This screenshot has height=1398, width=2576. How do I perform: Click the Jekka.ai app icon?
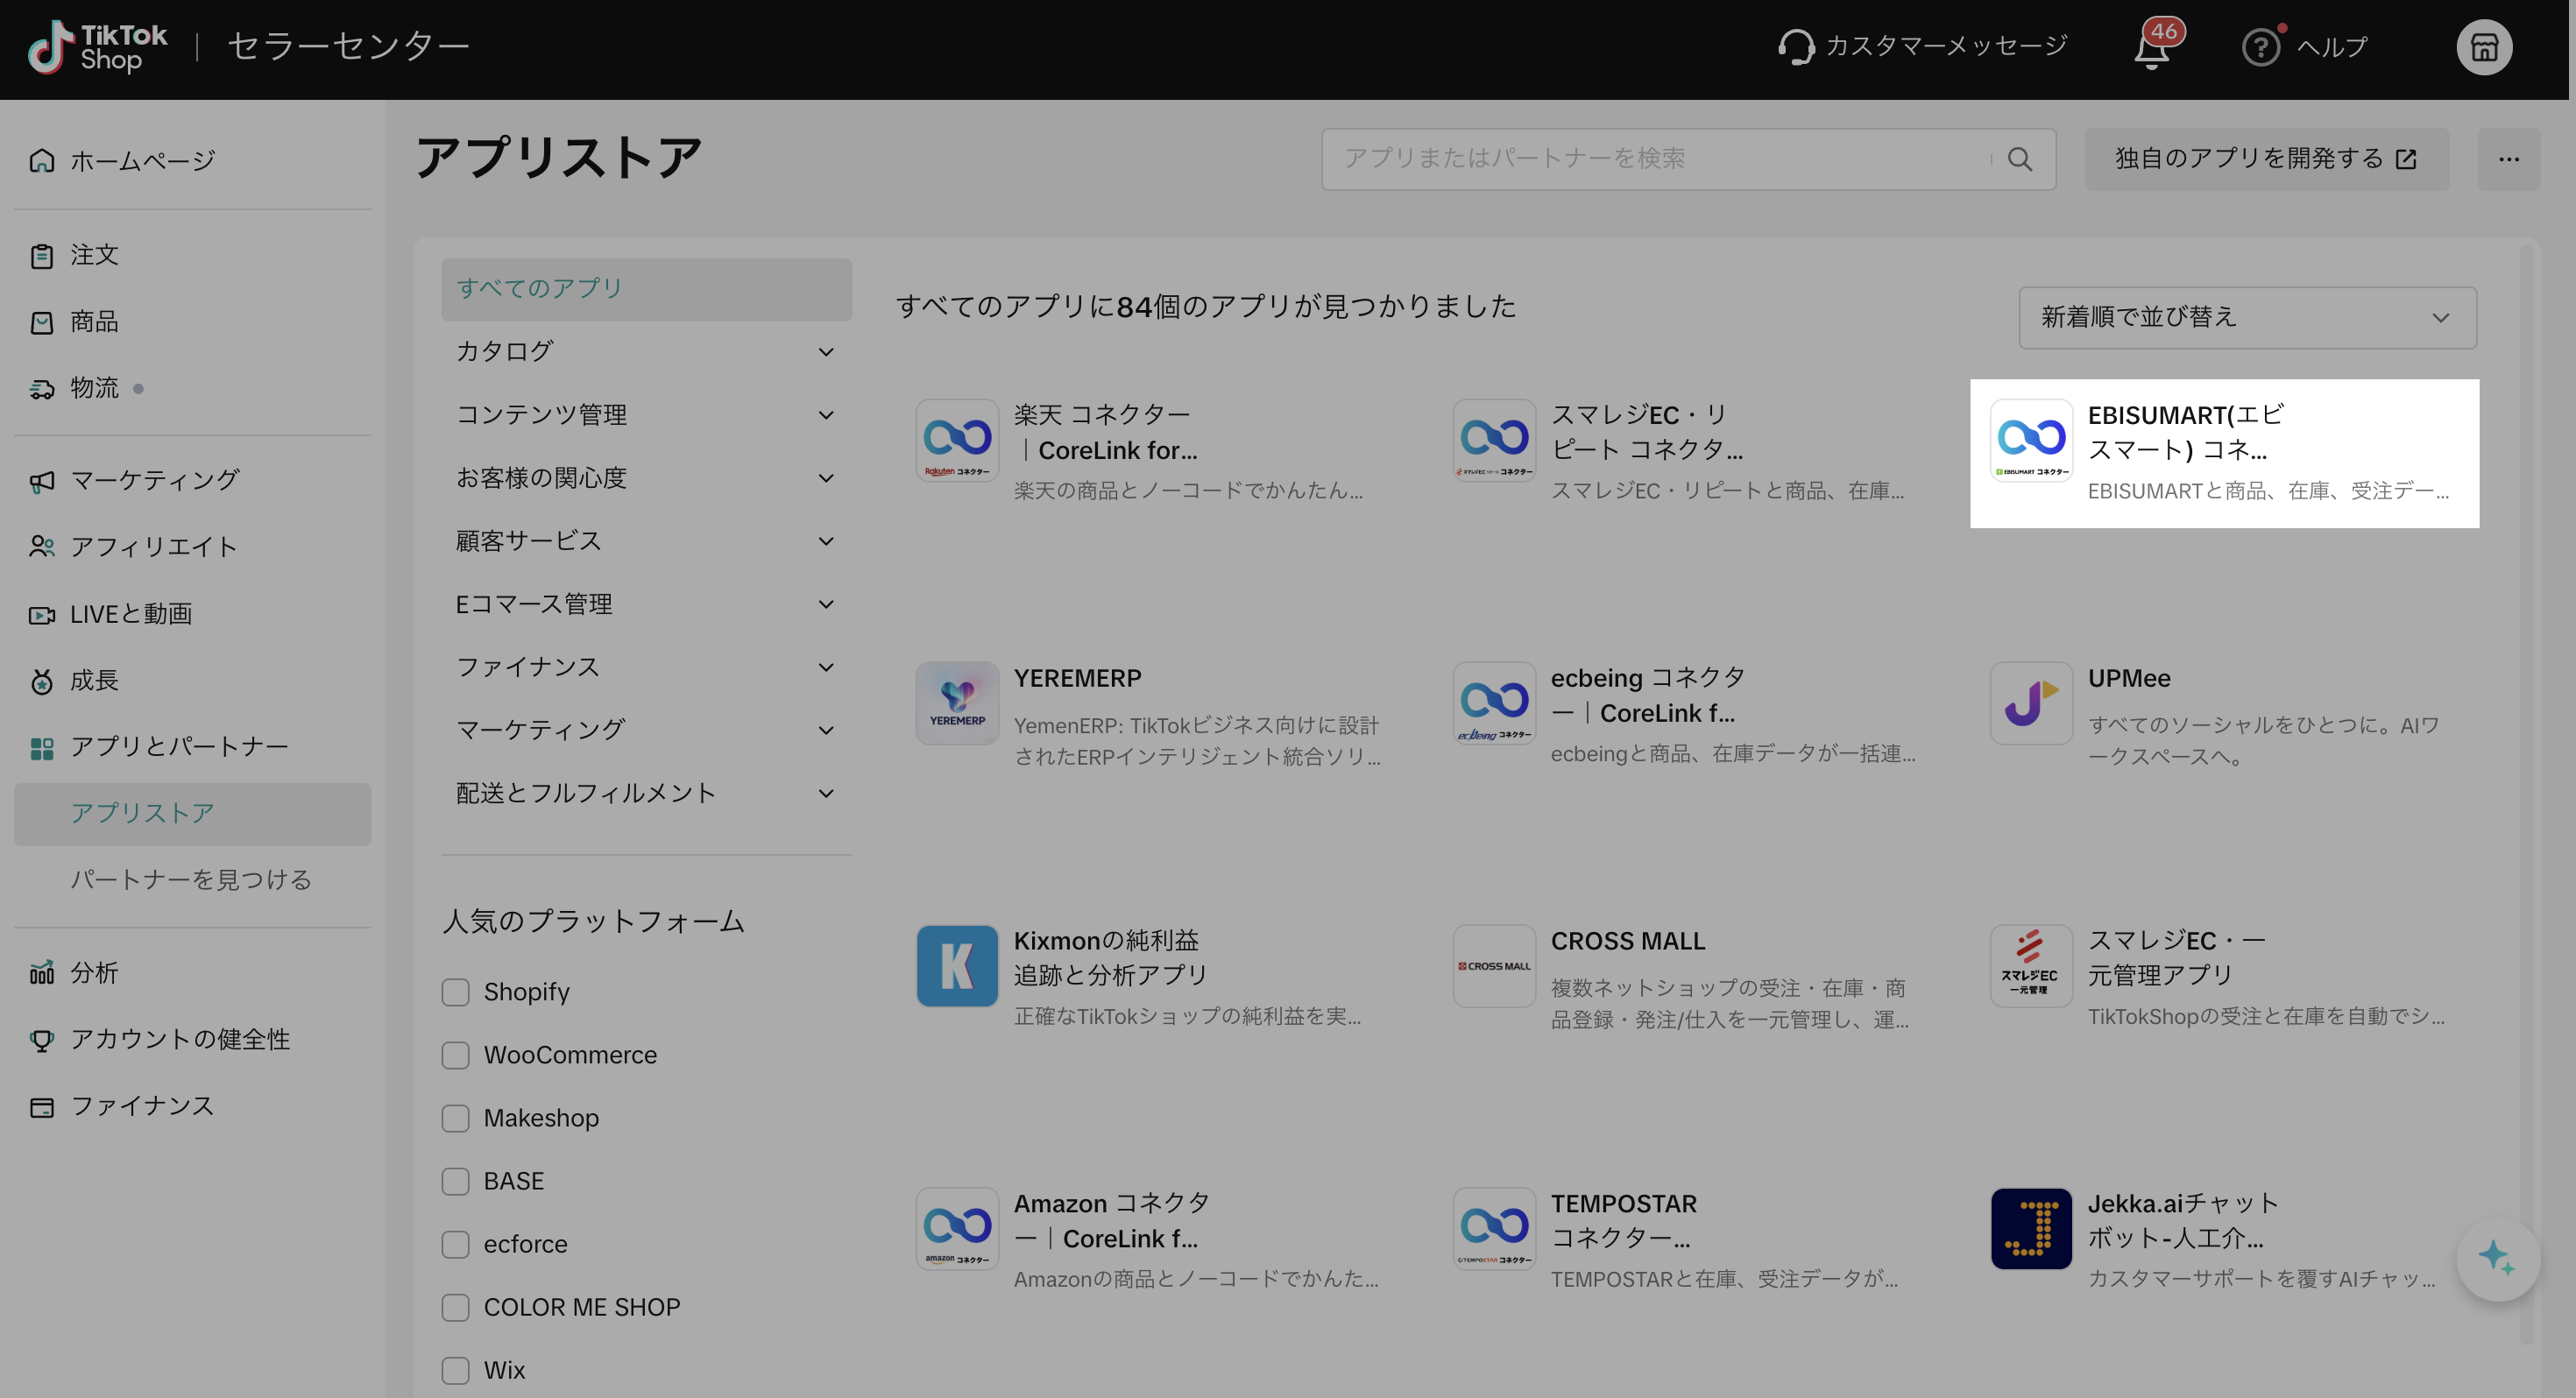click(x=2030, y=1228)
